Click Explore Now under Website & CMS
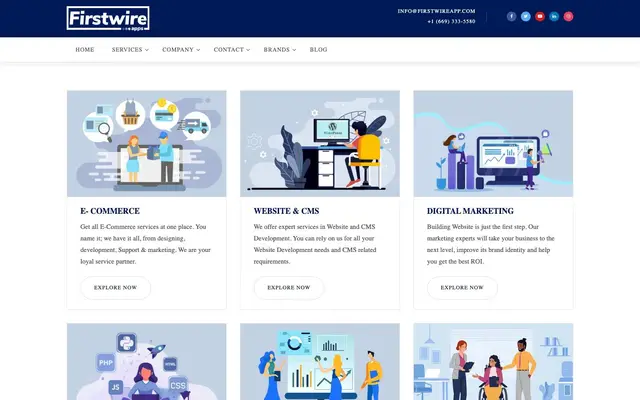The height and width of the screenshot is (400, 640). point(289,288)
